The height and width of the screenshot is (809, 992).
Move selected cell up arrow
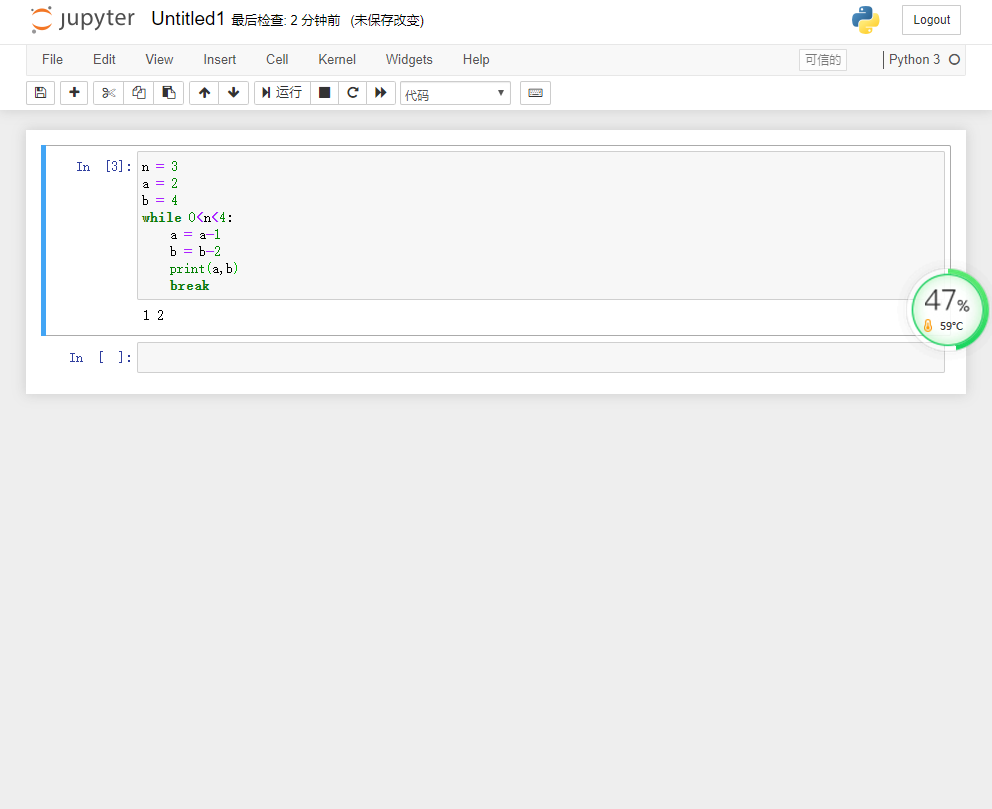coord(204,93)
